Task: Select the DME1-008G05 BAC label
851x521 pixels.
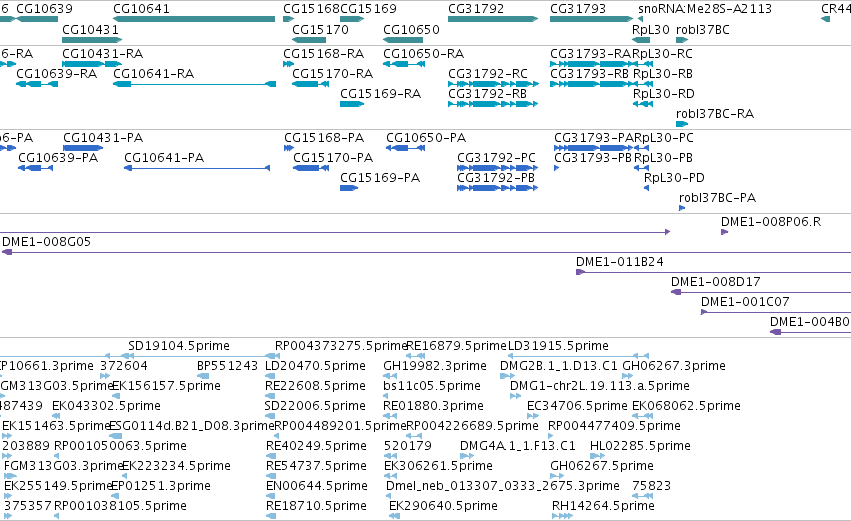Action: pyautogui.click(x=47, y=242)
